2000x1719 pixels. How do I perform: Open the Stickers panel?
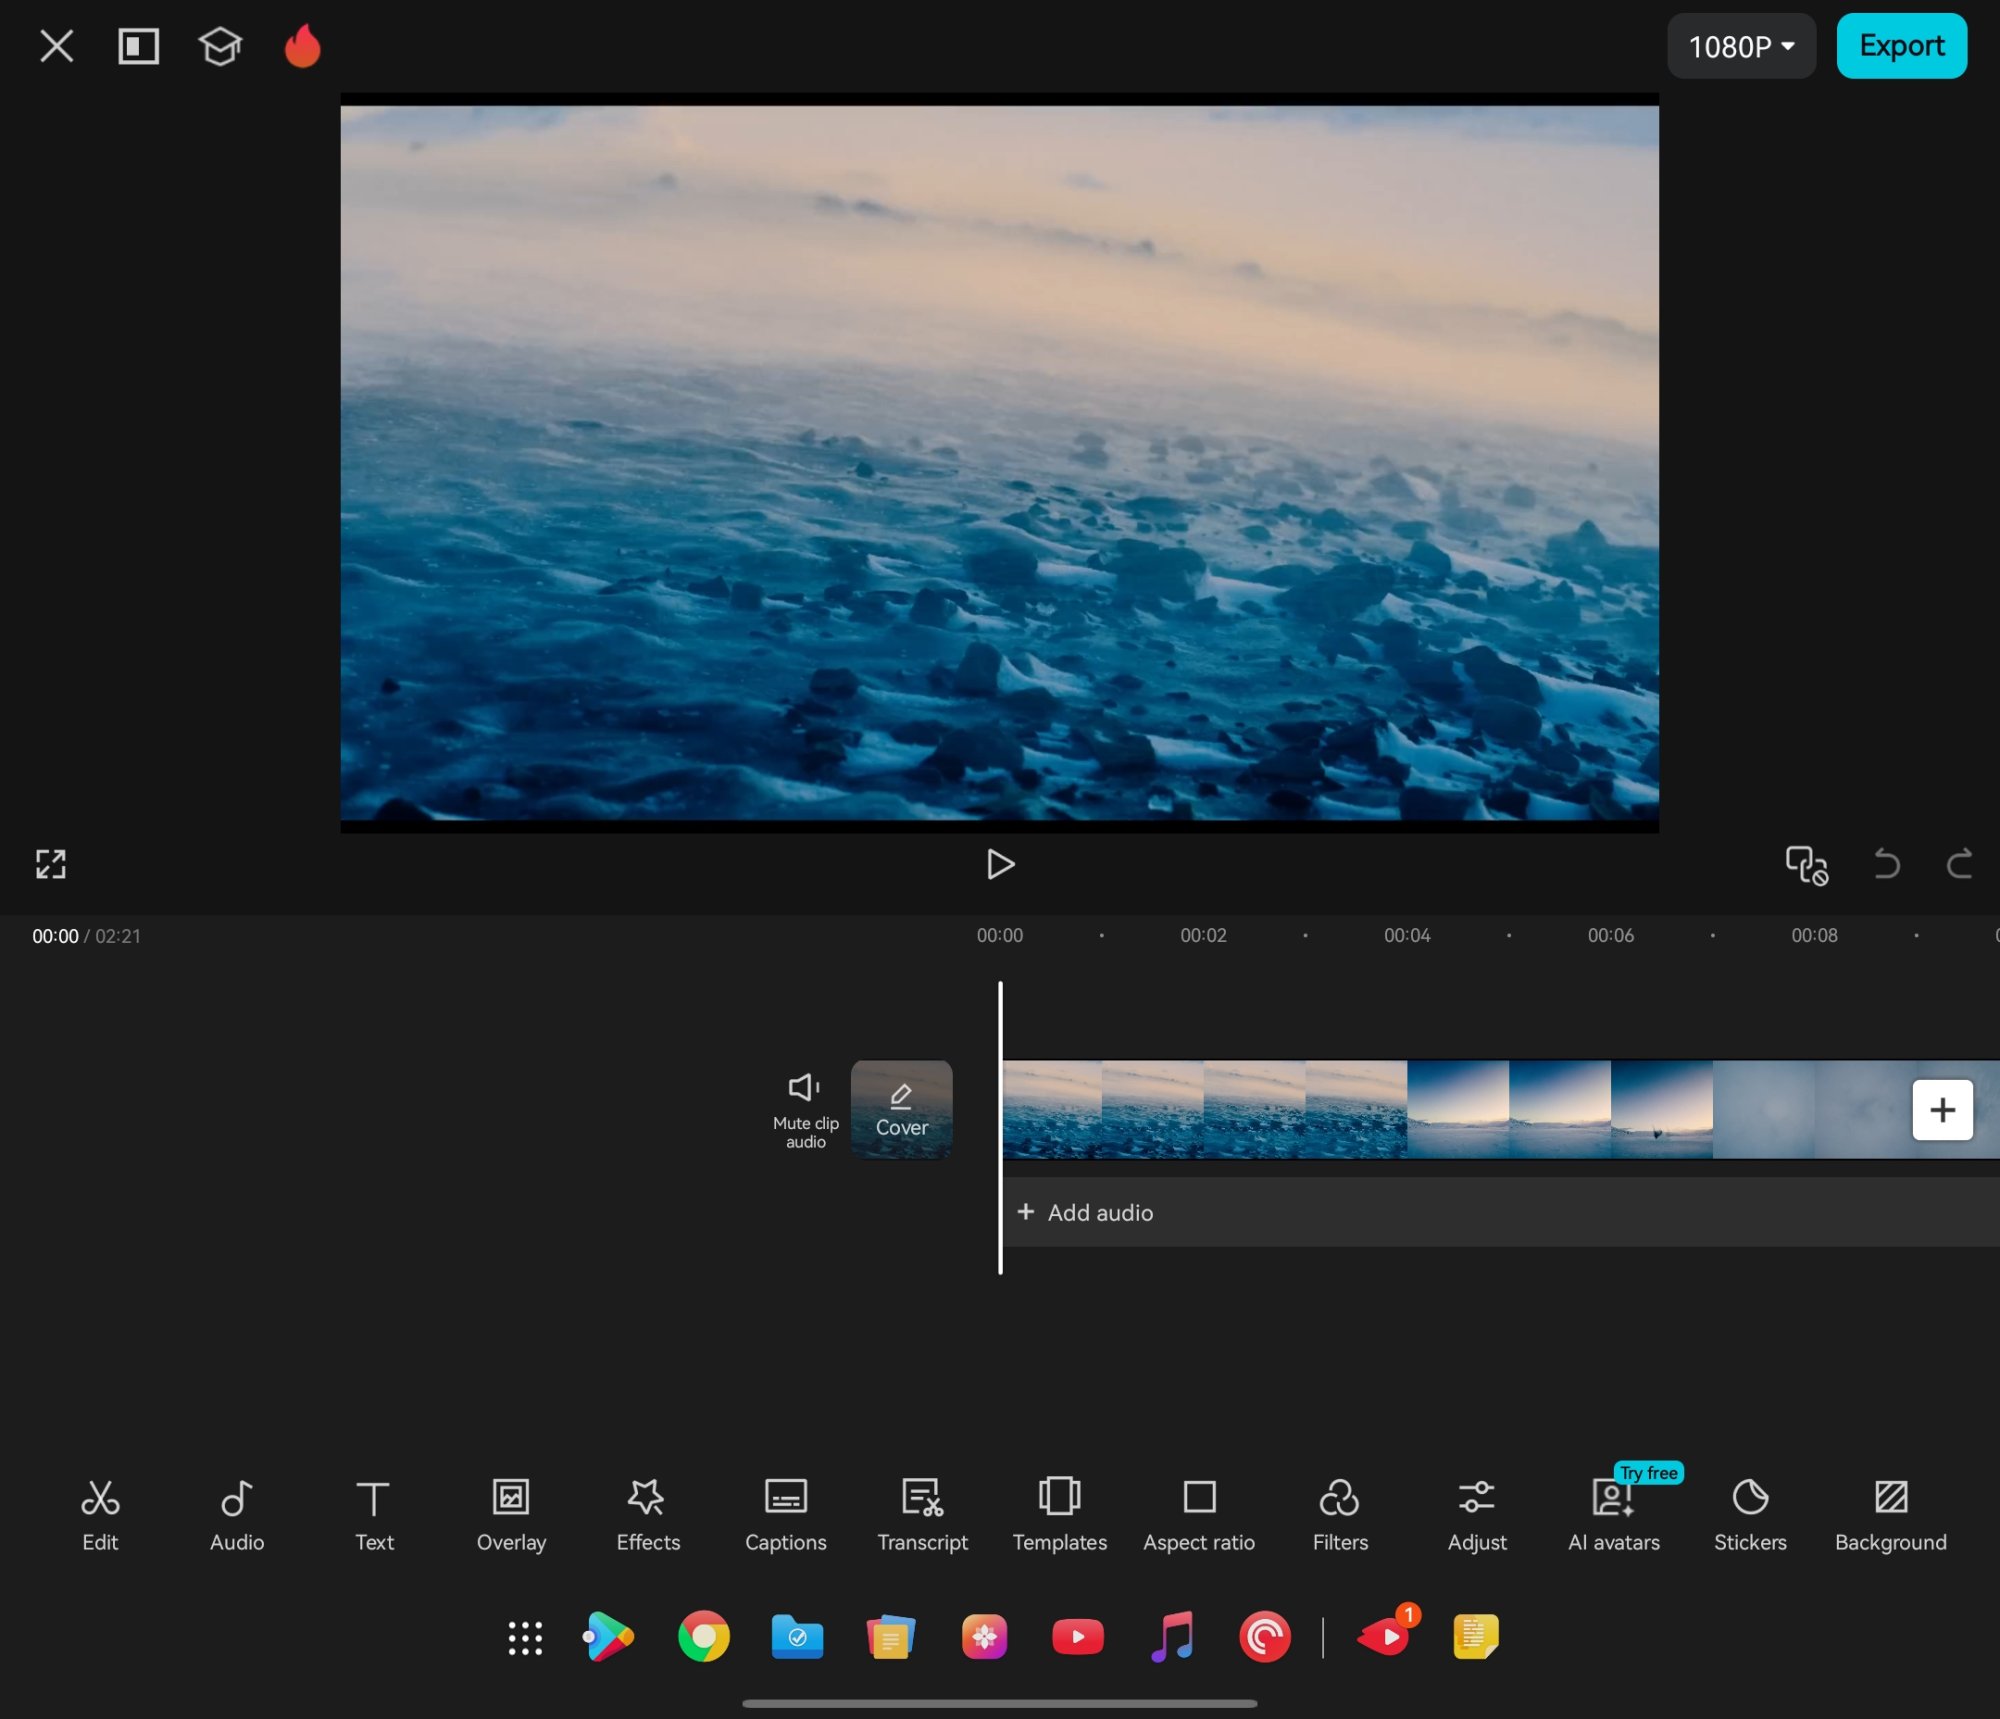point(1749,1514)
